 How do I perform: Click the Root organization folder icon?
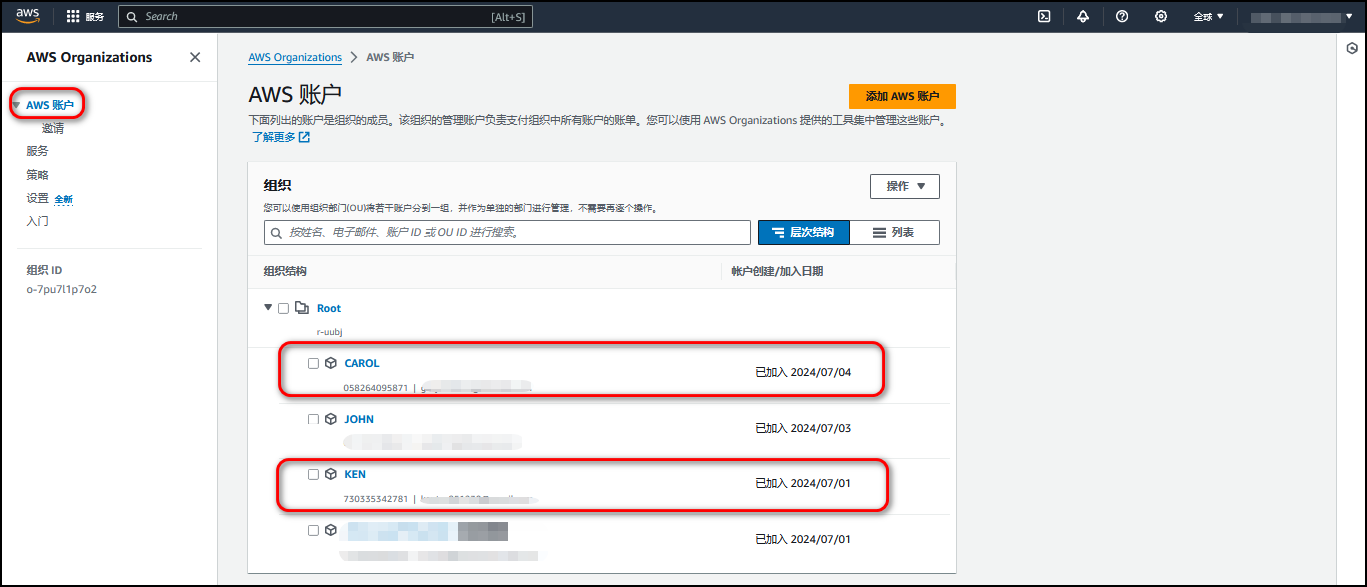[302, 308]
